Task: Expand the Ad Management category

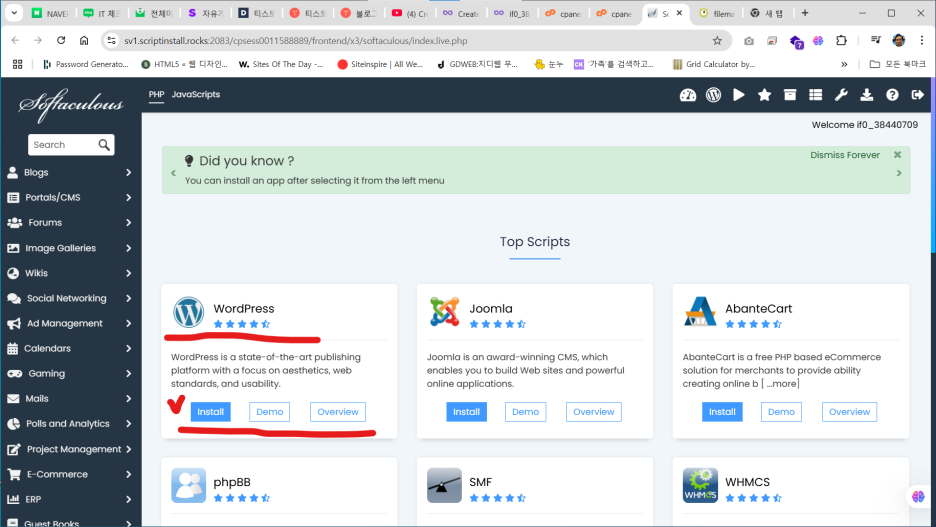Action: pos(70,323)
